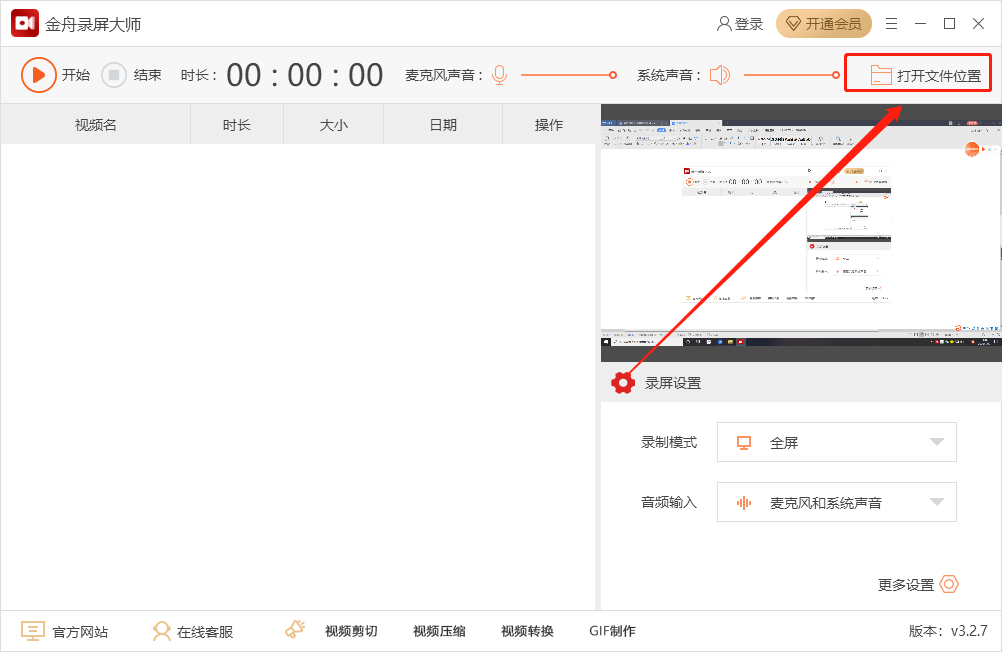Screen dimensions: 1002x652
Task: Open the 视频剪切 tool
Action: pyautogui.click(x=351, y=632)
